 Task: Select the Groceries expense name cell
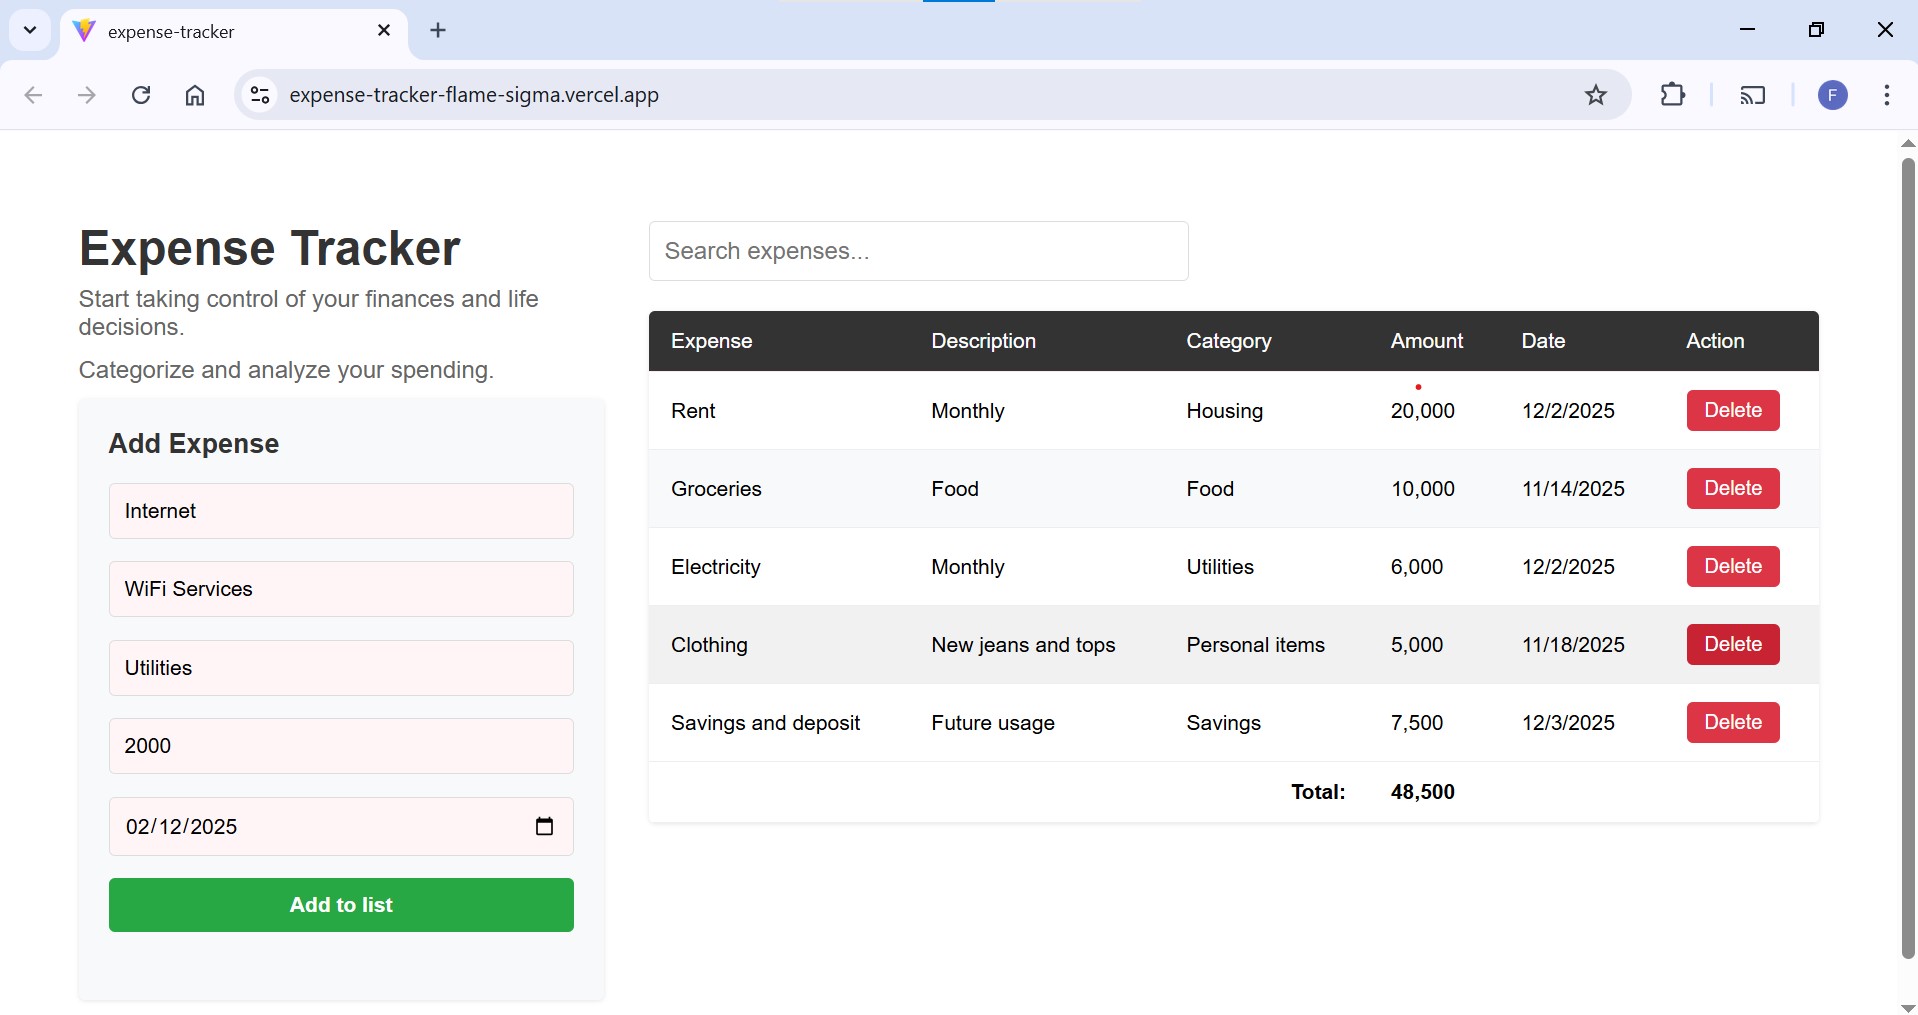click(716, 489)
